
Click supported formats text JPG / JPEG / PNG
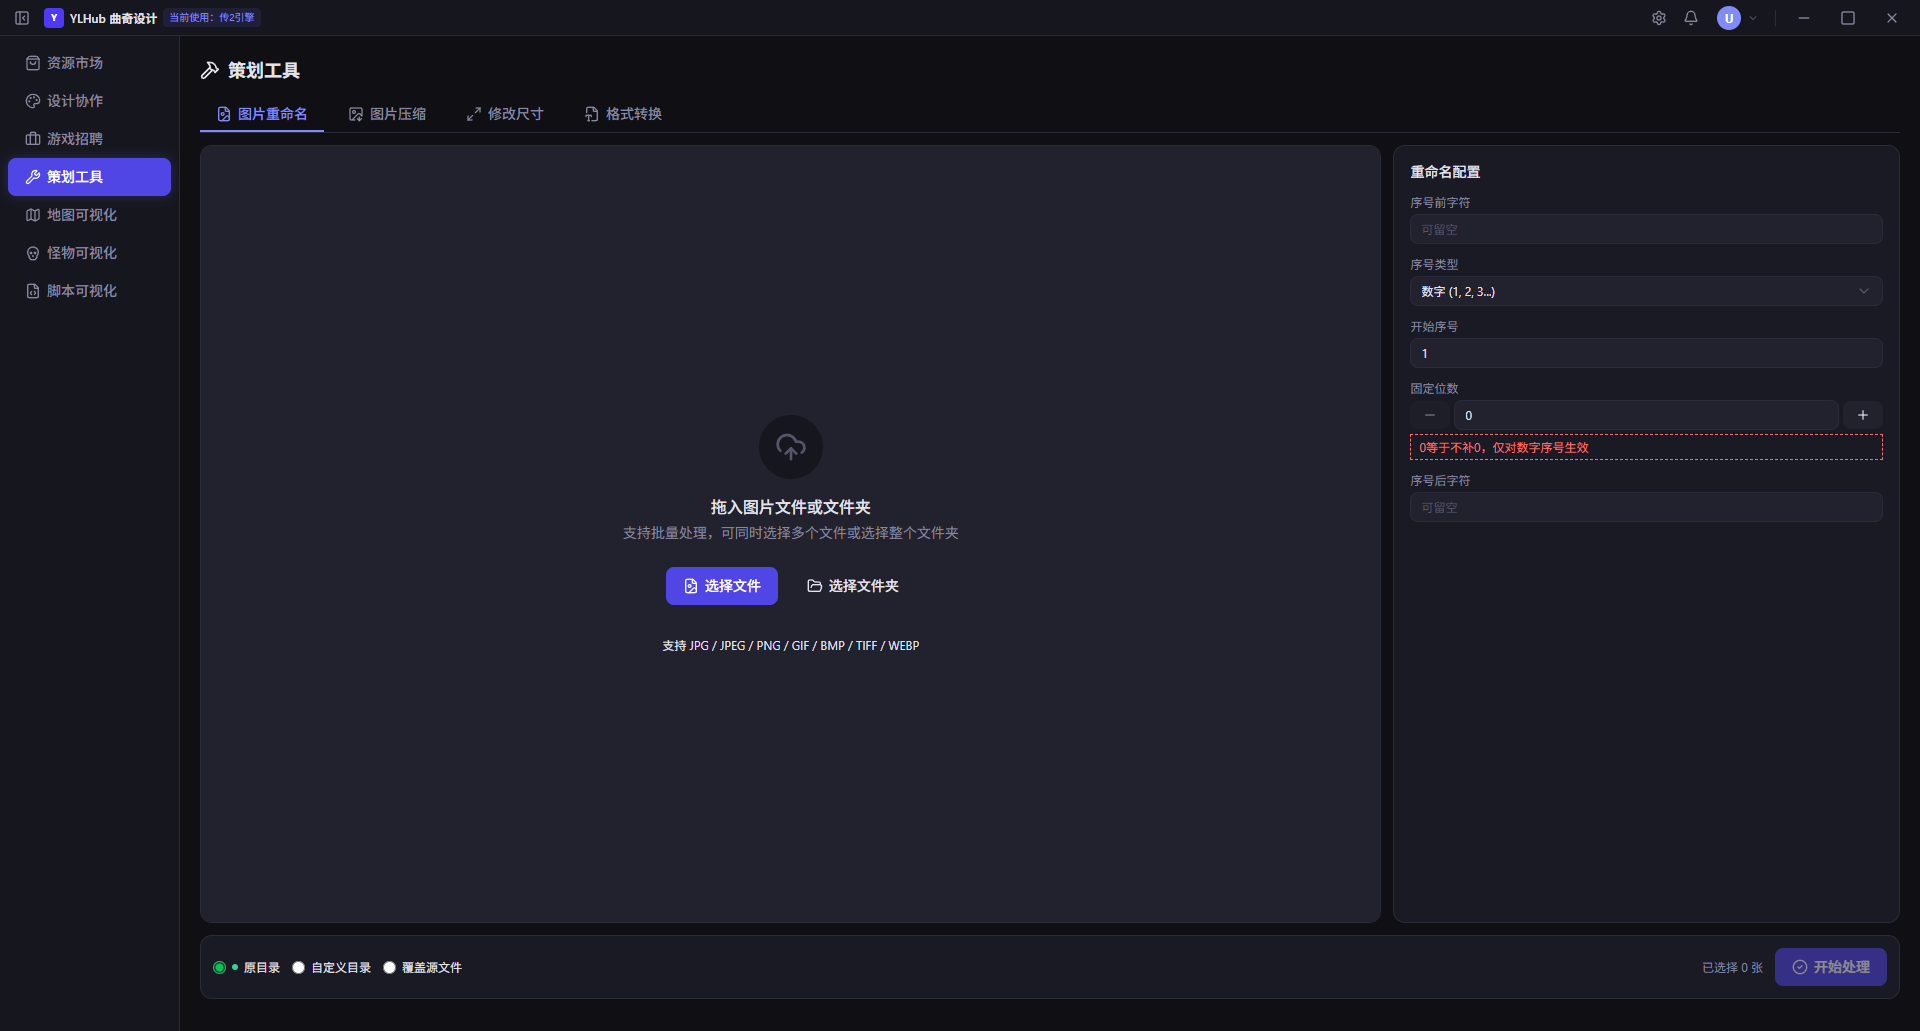[x=791, y=646]
